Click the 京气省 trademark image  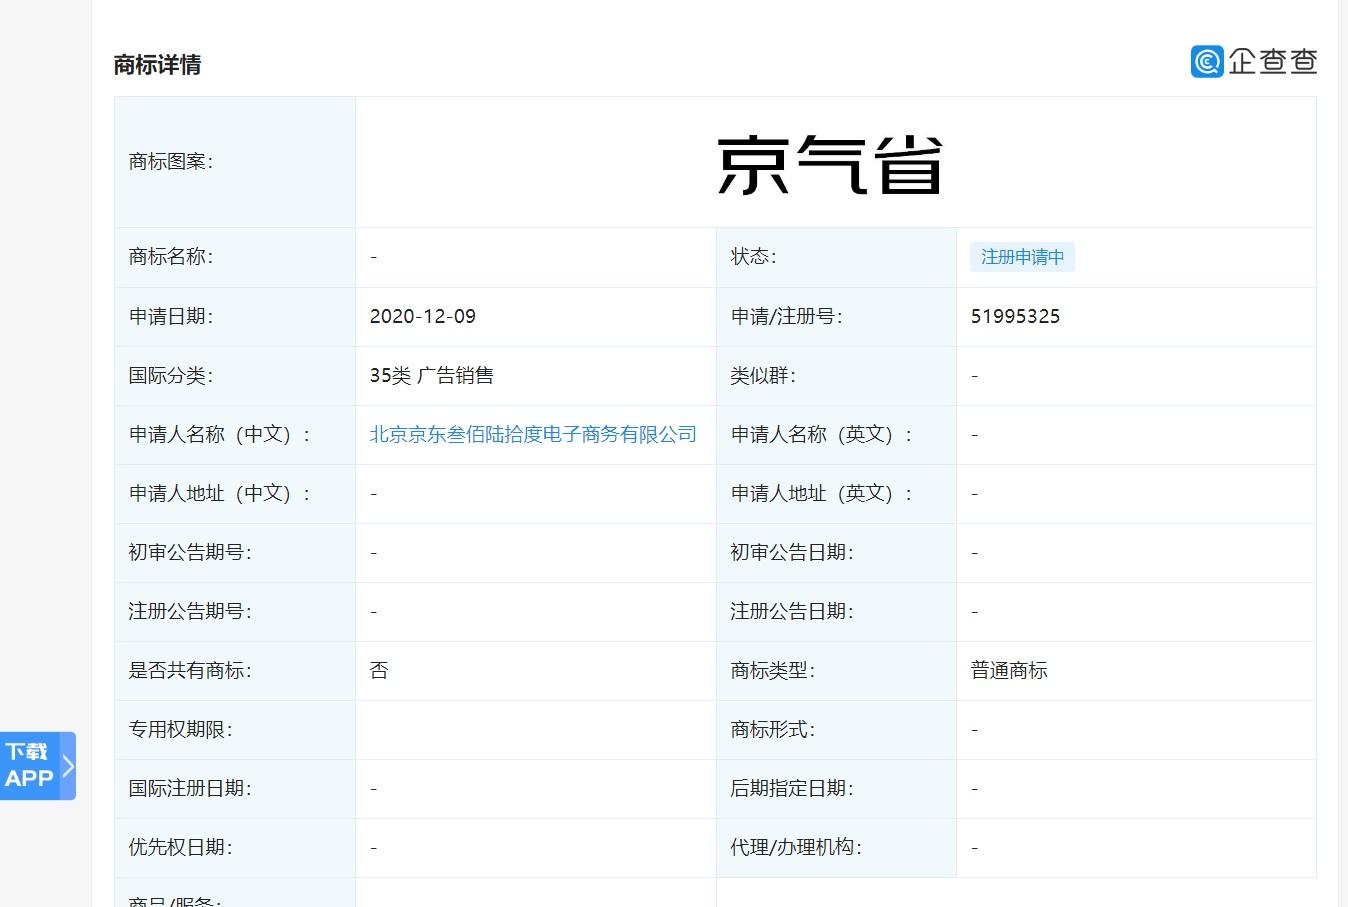tap(830, 164)
